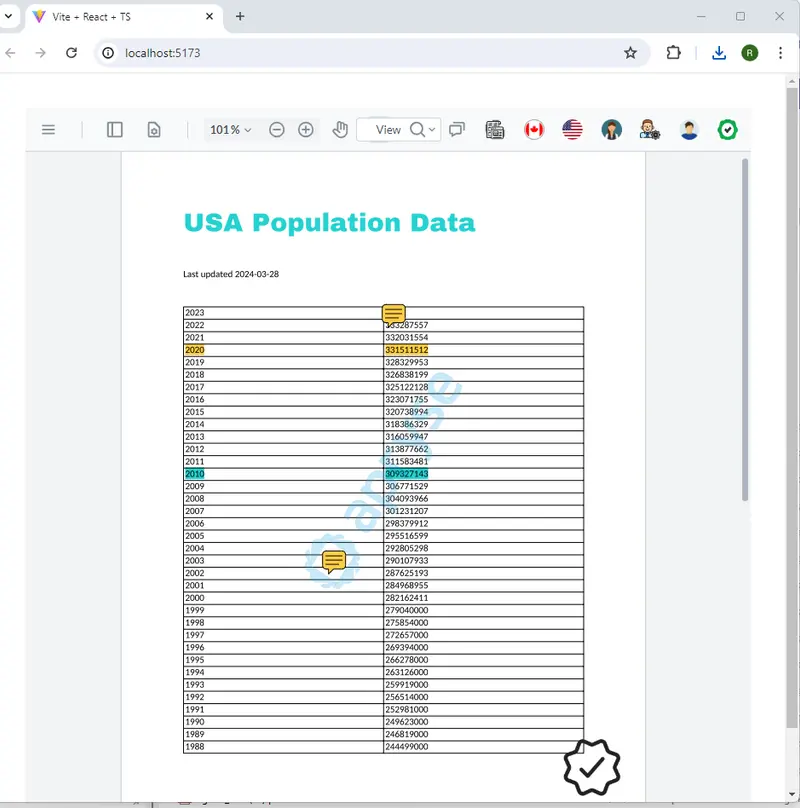
Task: Click the browser address bar localhost:5173
Action: point(371,53)
